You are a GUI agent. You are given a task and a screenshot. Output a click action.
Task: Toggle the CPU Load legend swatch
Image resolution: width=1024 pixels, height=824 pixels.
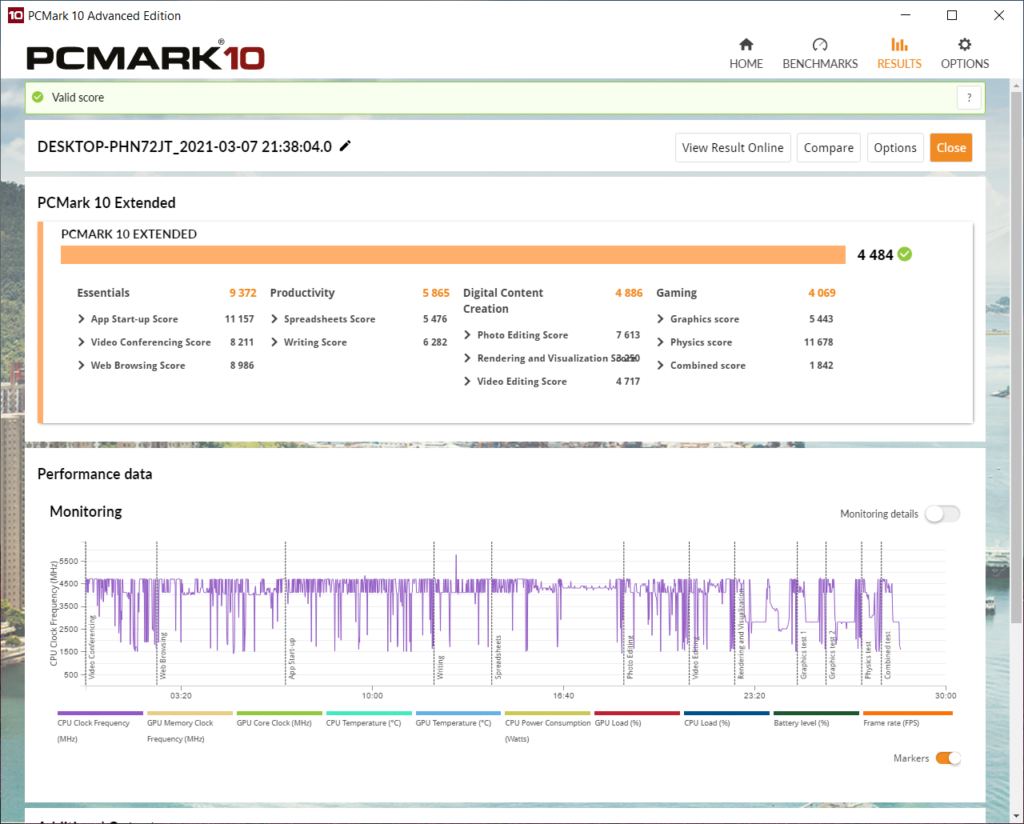click(726, 713)
